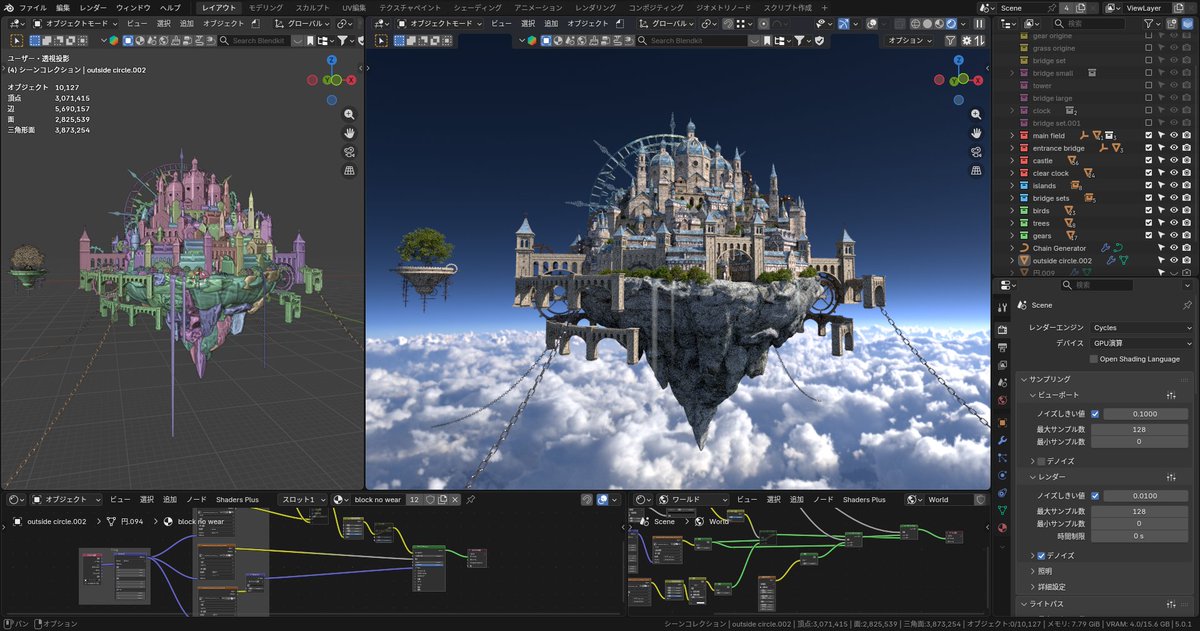Viewport: 1200px width, 631px height.
Task: Open the Output properties tab
Action: [1002, 347]
